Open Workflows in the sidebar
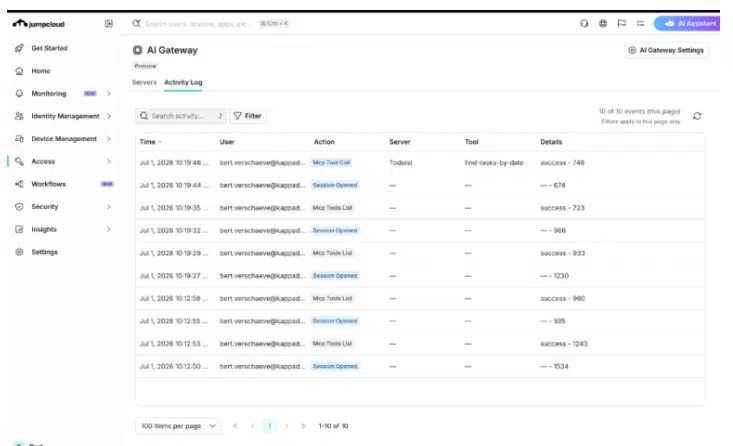 tap(49, 184)
